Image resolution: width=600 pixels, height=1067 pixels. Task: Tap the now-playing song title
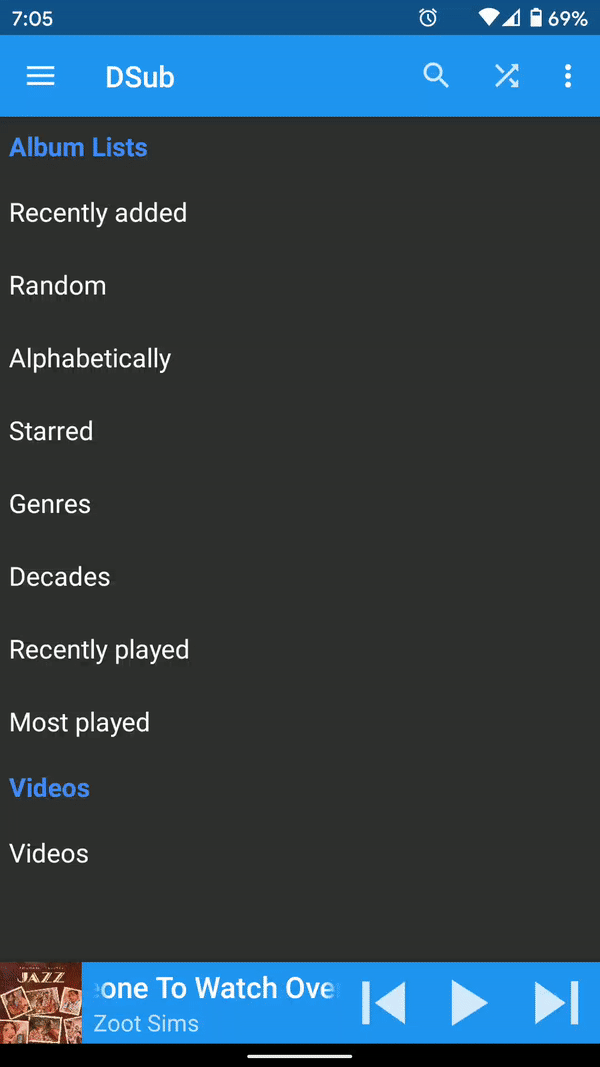click(x=214, y=987)
